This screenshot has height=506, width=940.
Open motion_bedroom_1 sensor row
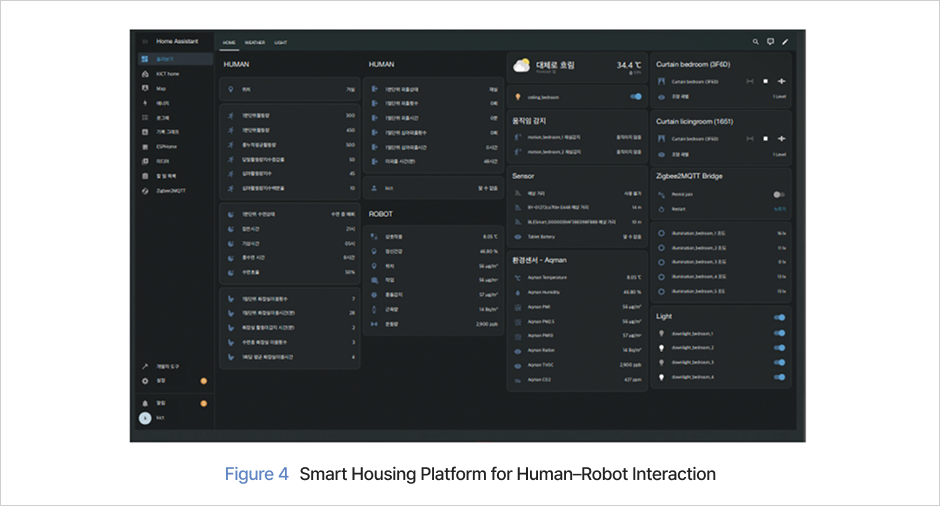[577, 137]
